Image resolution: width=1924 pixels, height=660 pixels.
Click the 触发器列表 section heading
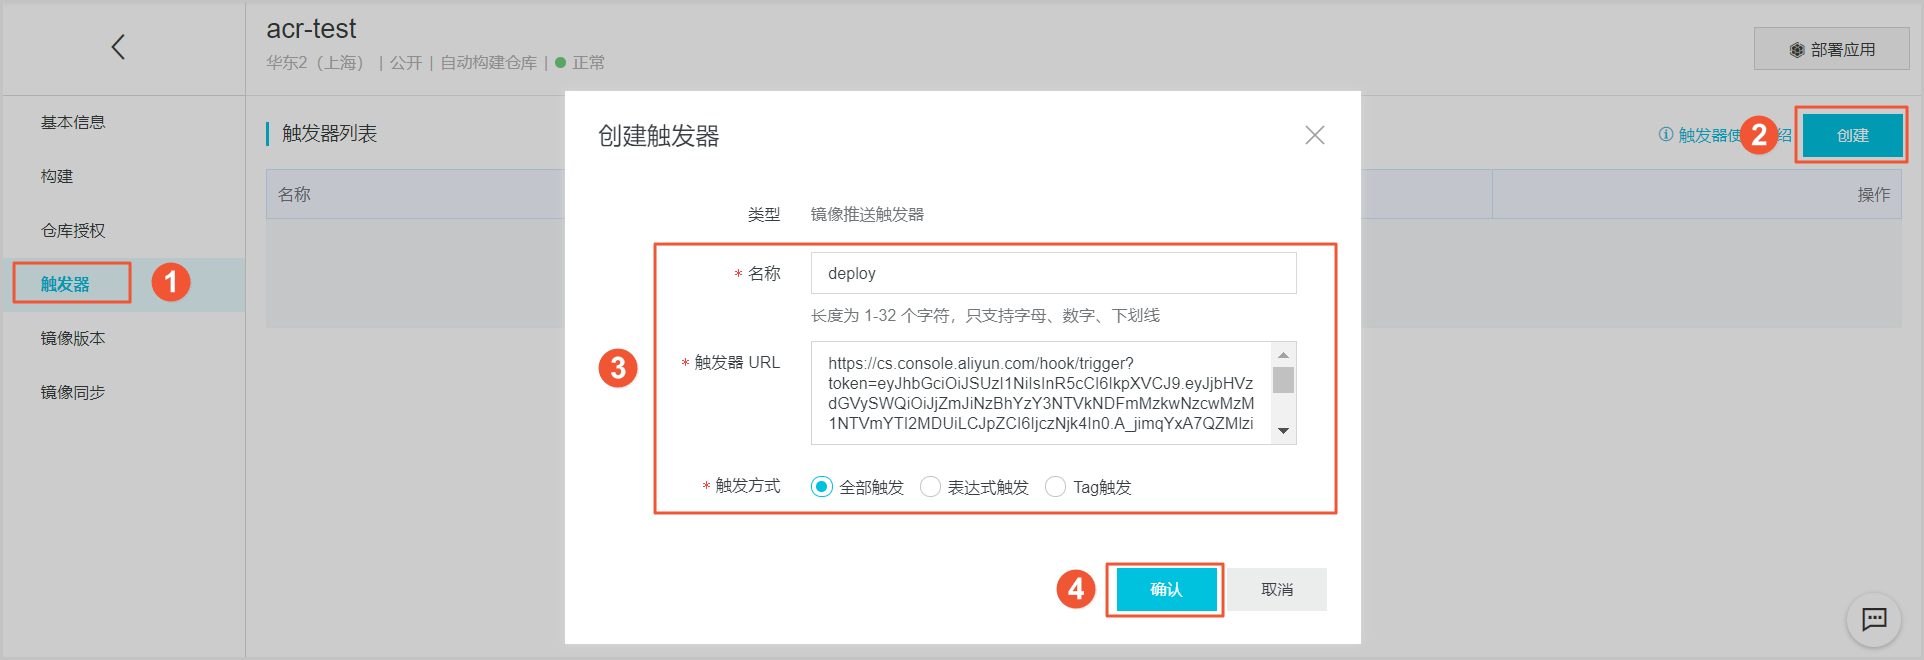point(329,134)
